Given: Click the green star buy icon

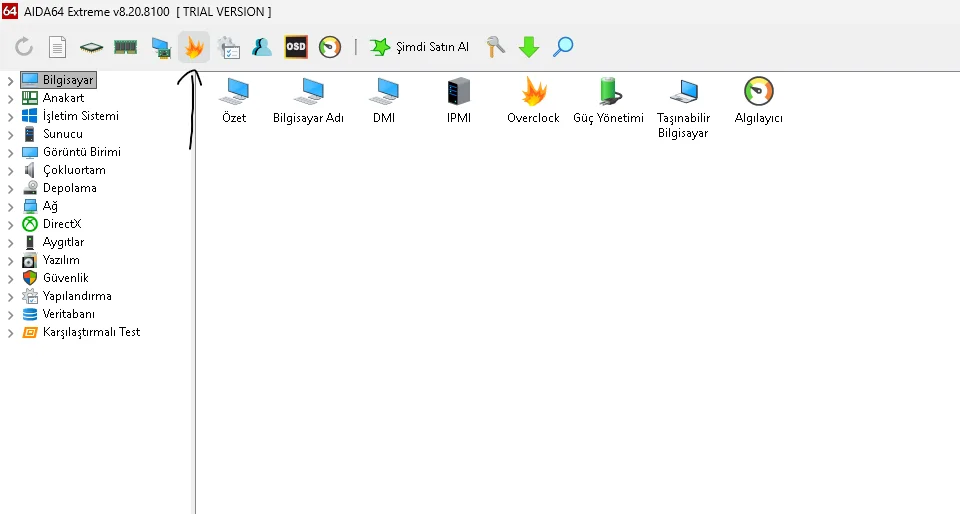Looking at the screenshot, I should click(x=380, y=47).
